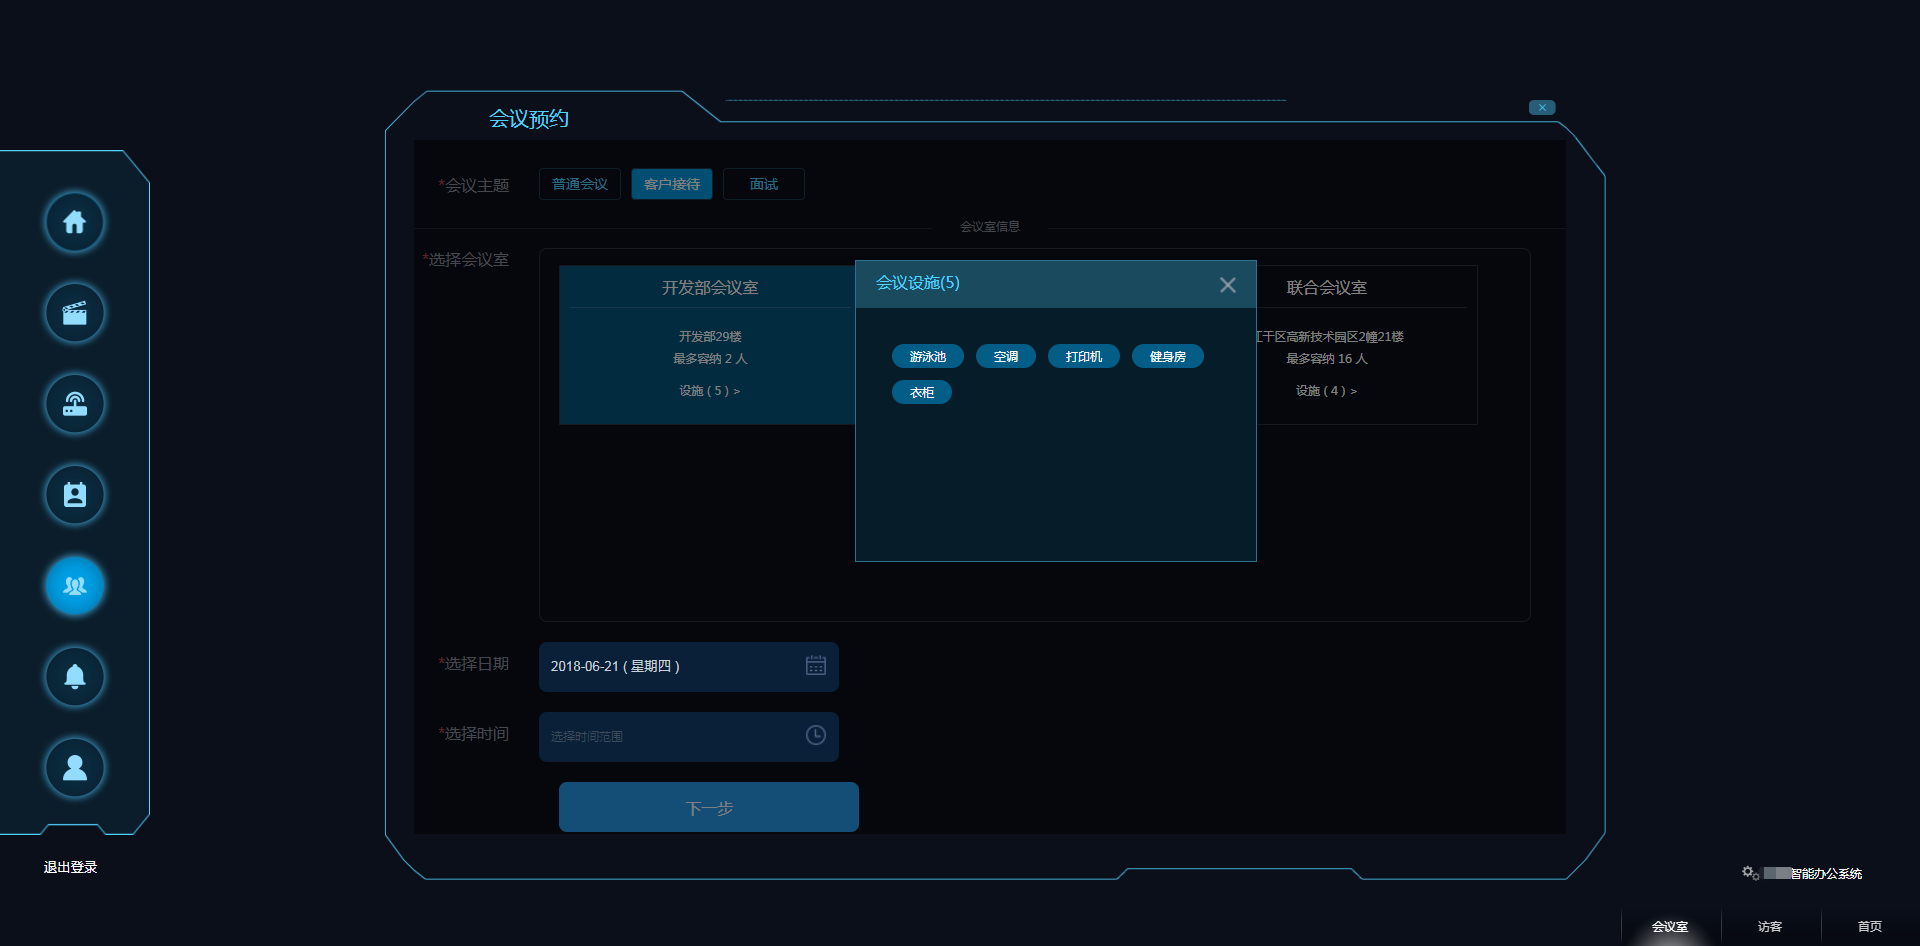The image size is (1920, 946).
Task: Click the 下一步 button
Action: tap(709, 807)
